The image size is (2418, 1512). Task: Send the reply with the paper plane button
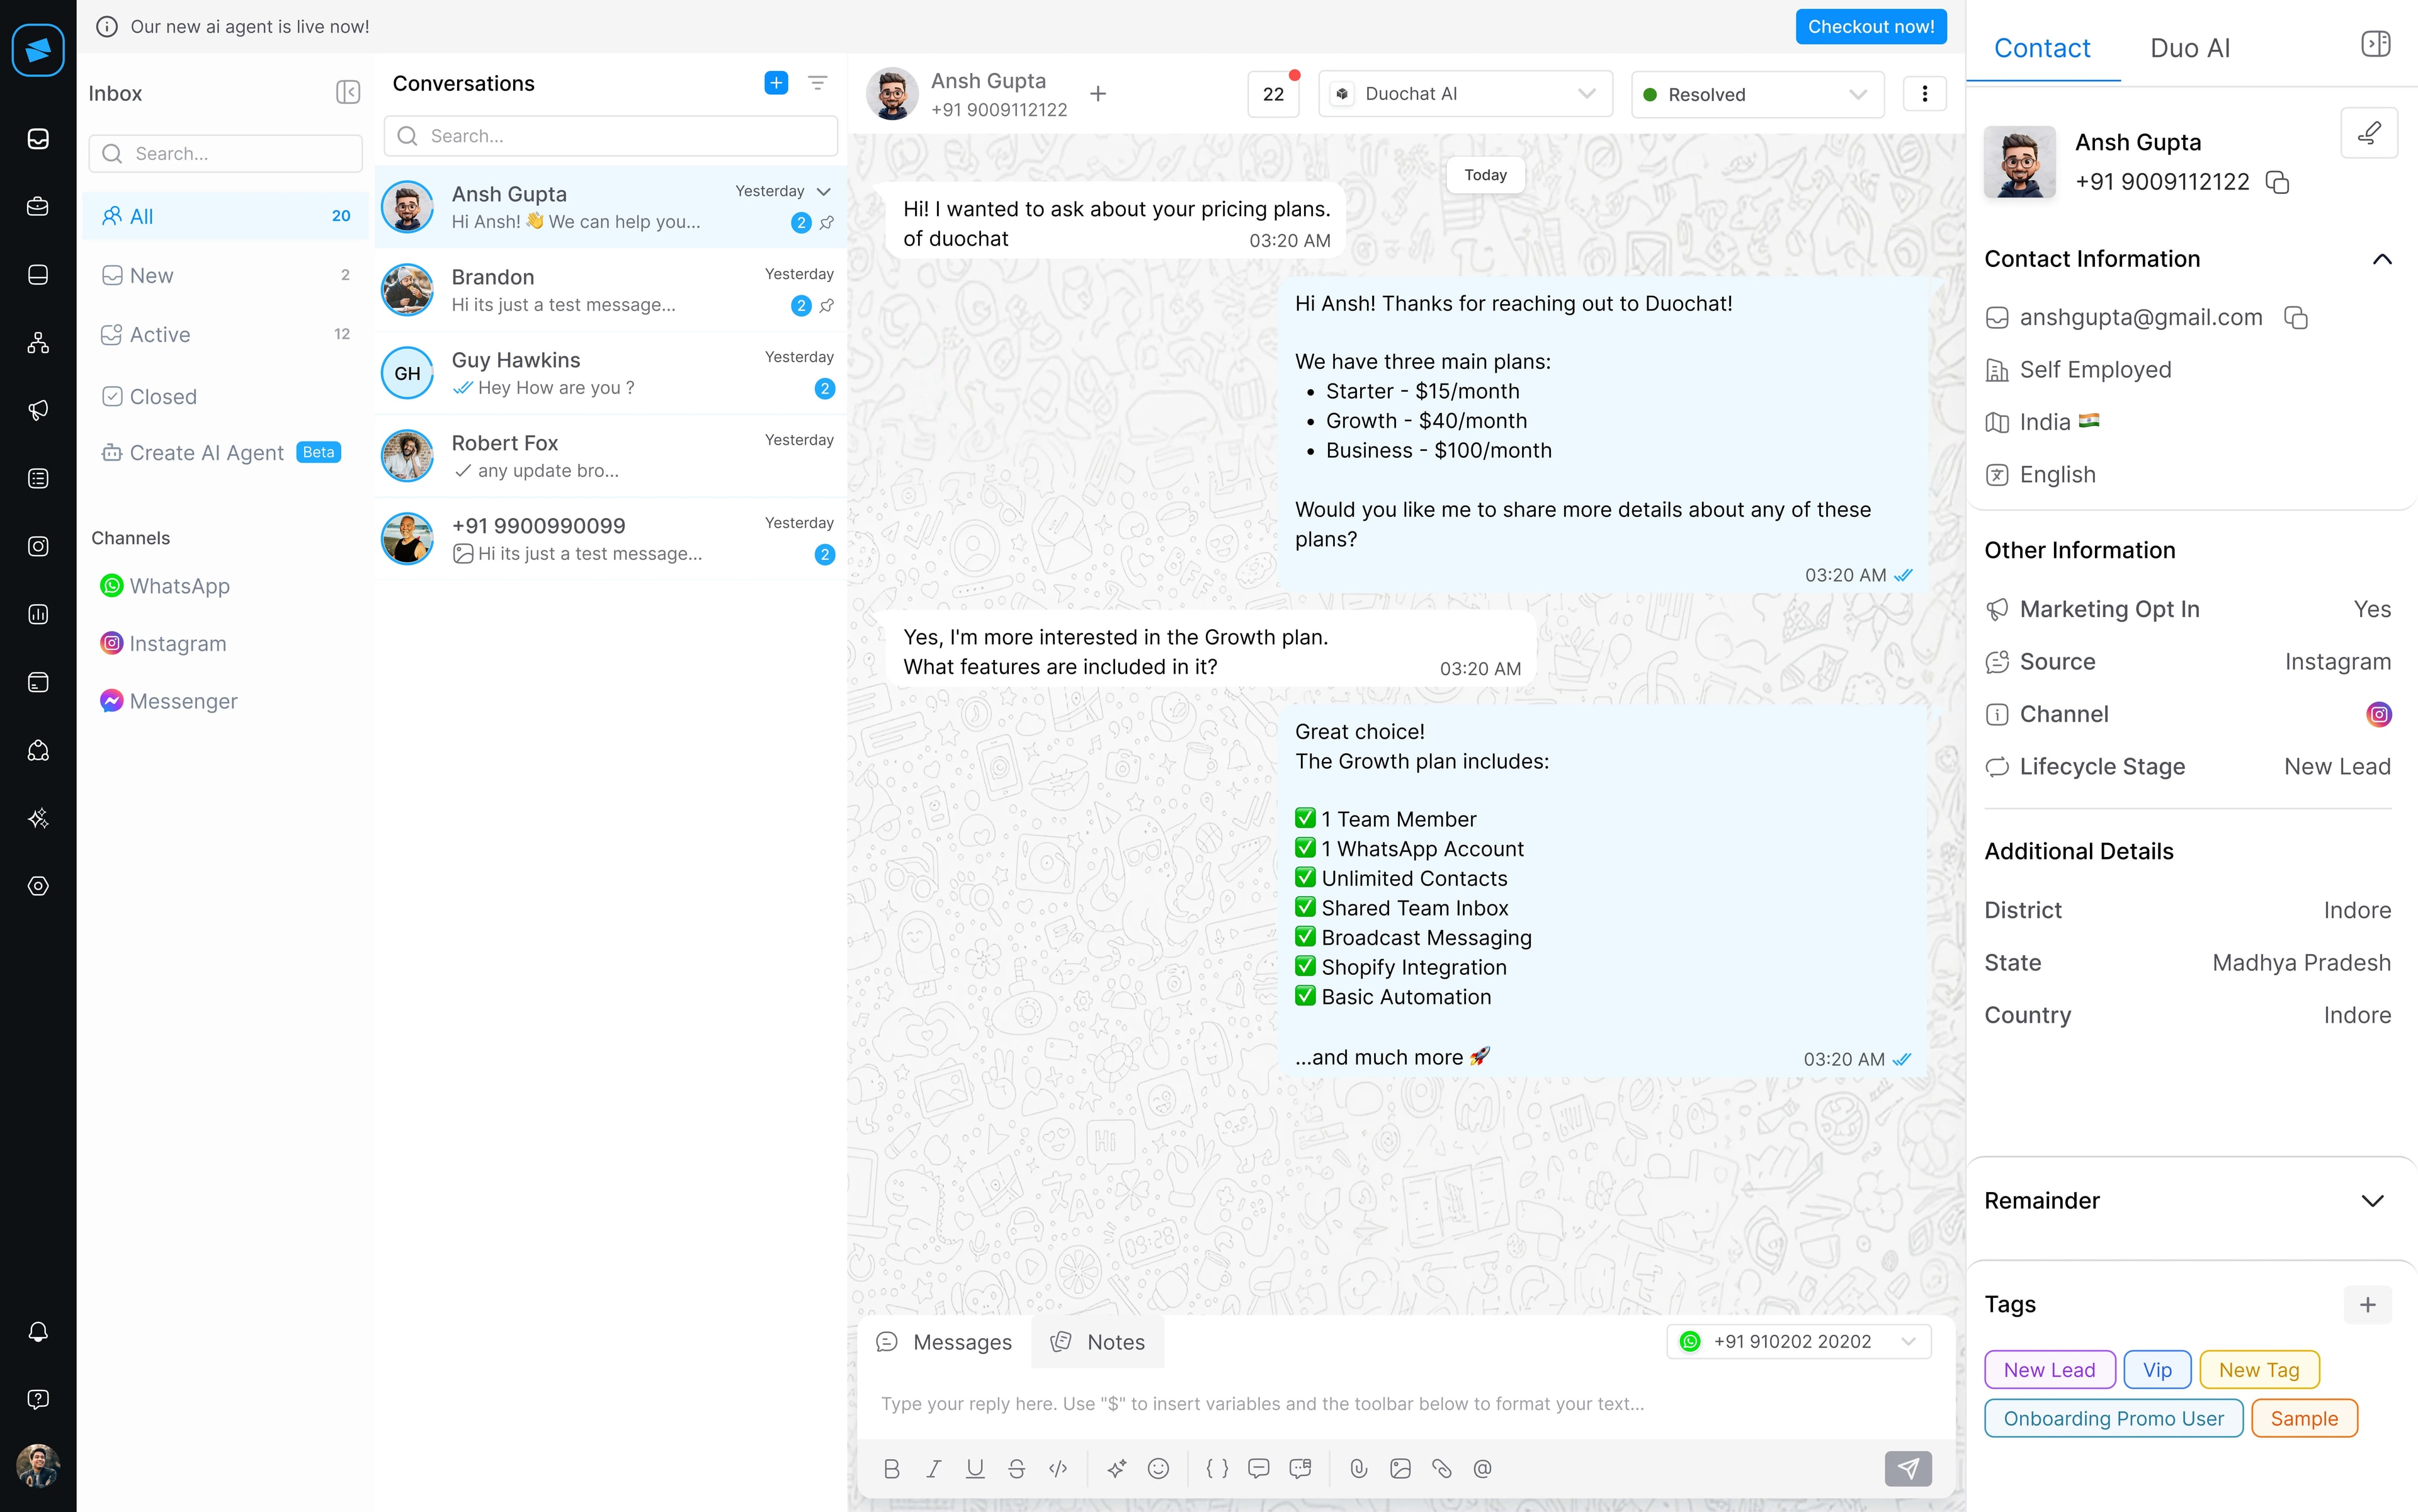pos(1907,1468)
